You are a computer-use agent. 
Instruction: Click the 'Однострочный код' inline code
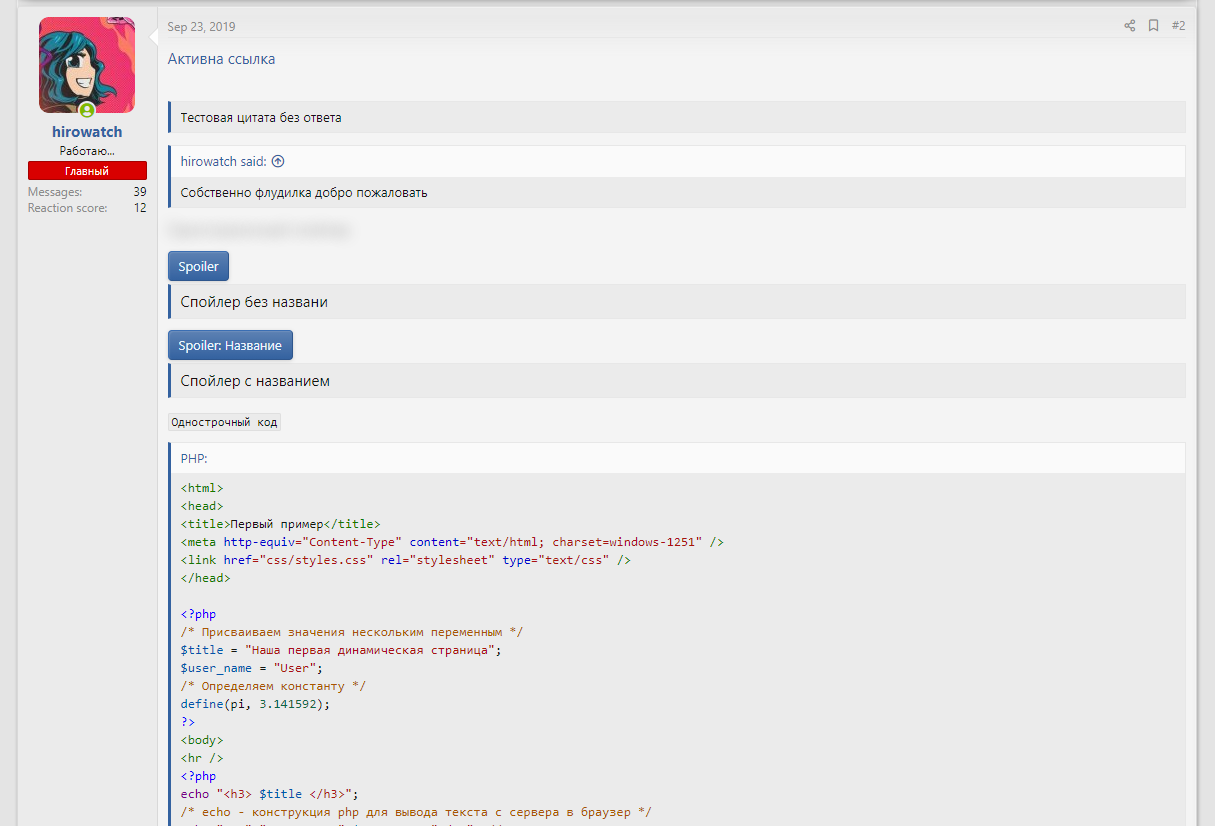[x=224, y=422]
